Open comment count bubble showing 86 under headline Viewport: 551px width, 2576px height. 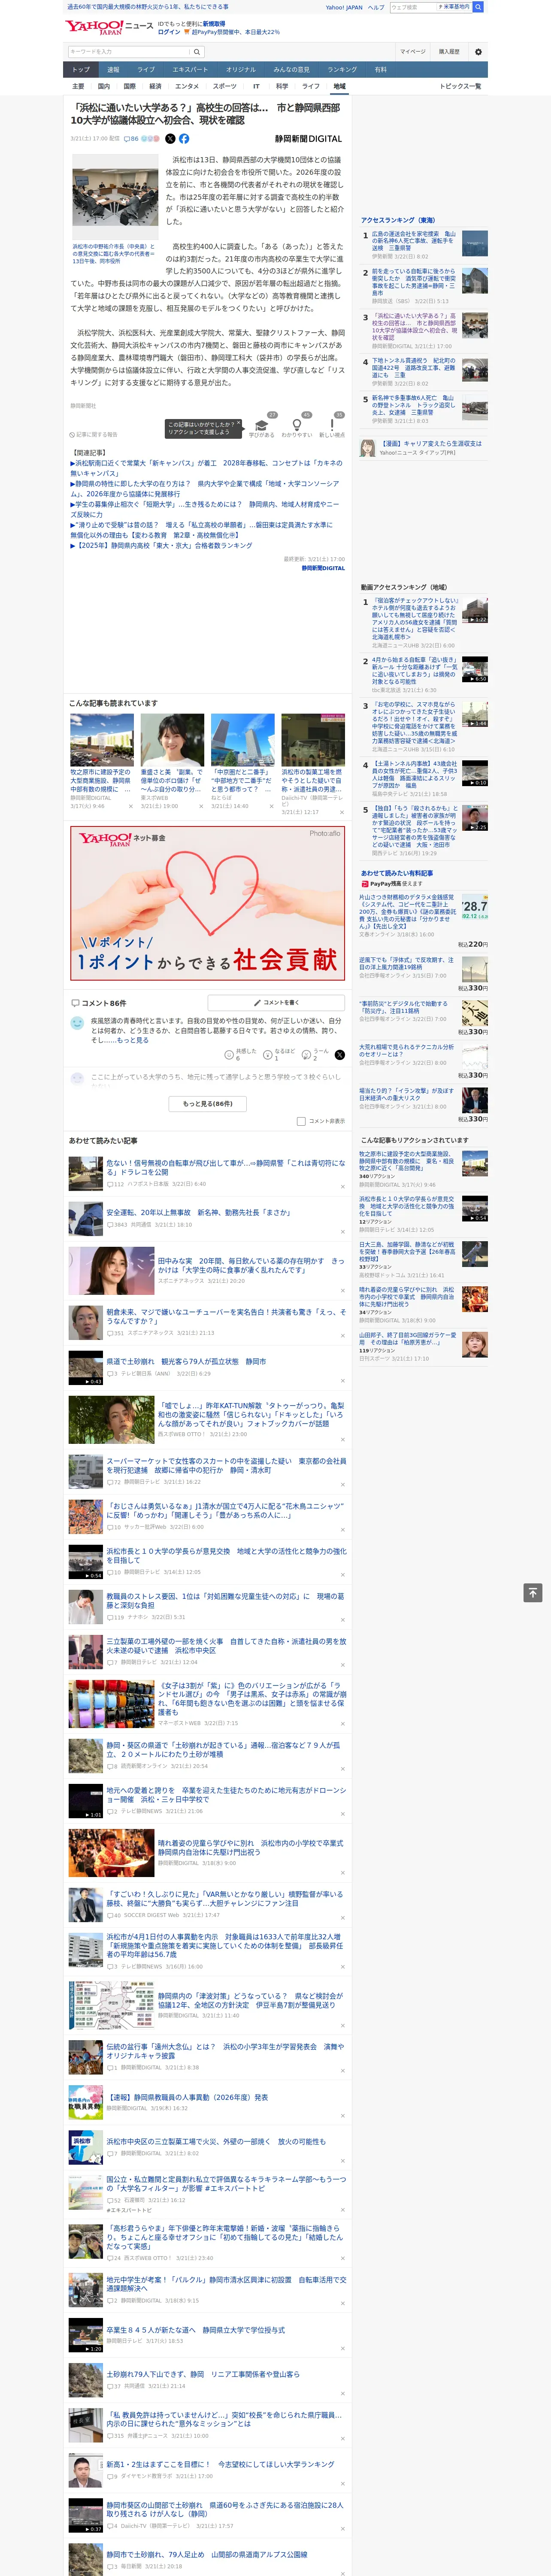(131, 139)
